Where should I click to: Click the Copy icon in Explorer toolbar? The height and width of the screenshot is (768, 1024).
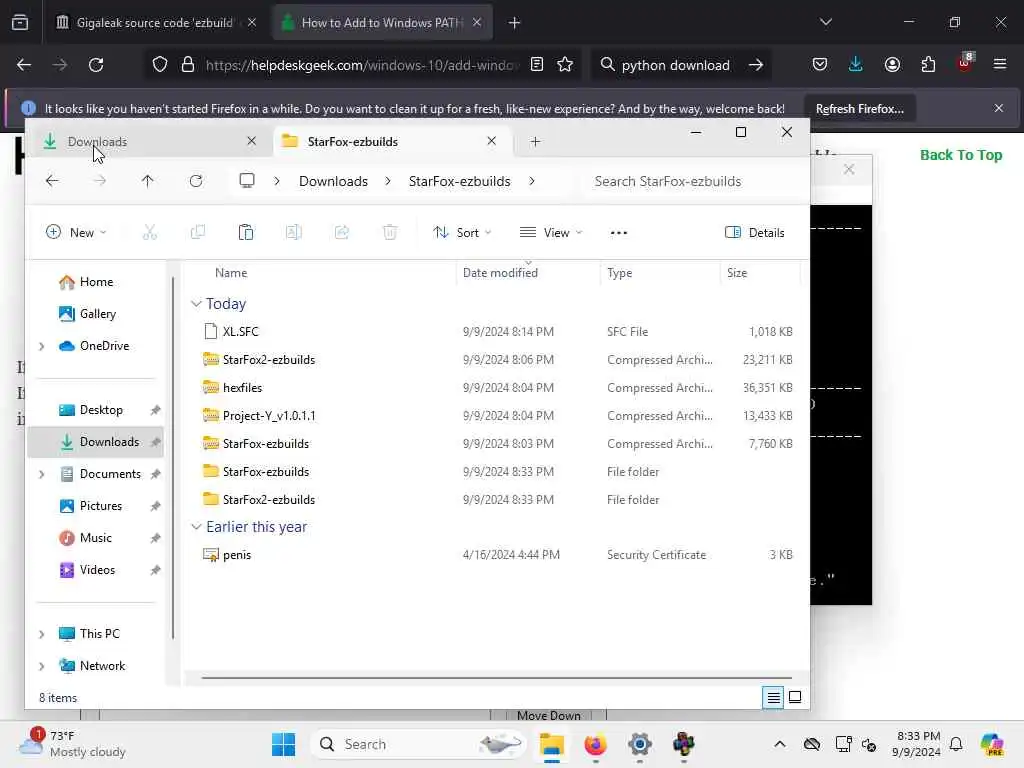pos(198,232)
